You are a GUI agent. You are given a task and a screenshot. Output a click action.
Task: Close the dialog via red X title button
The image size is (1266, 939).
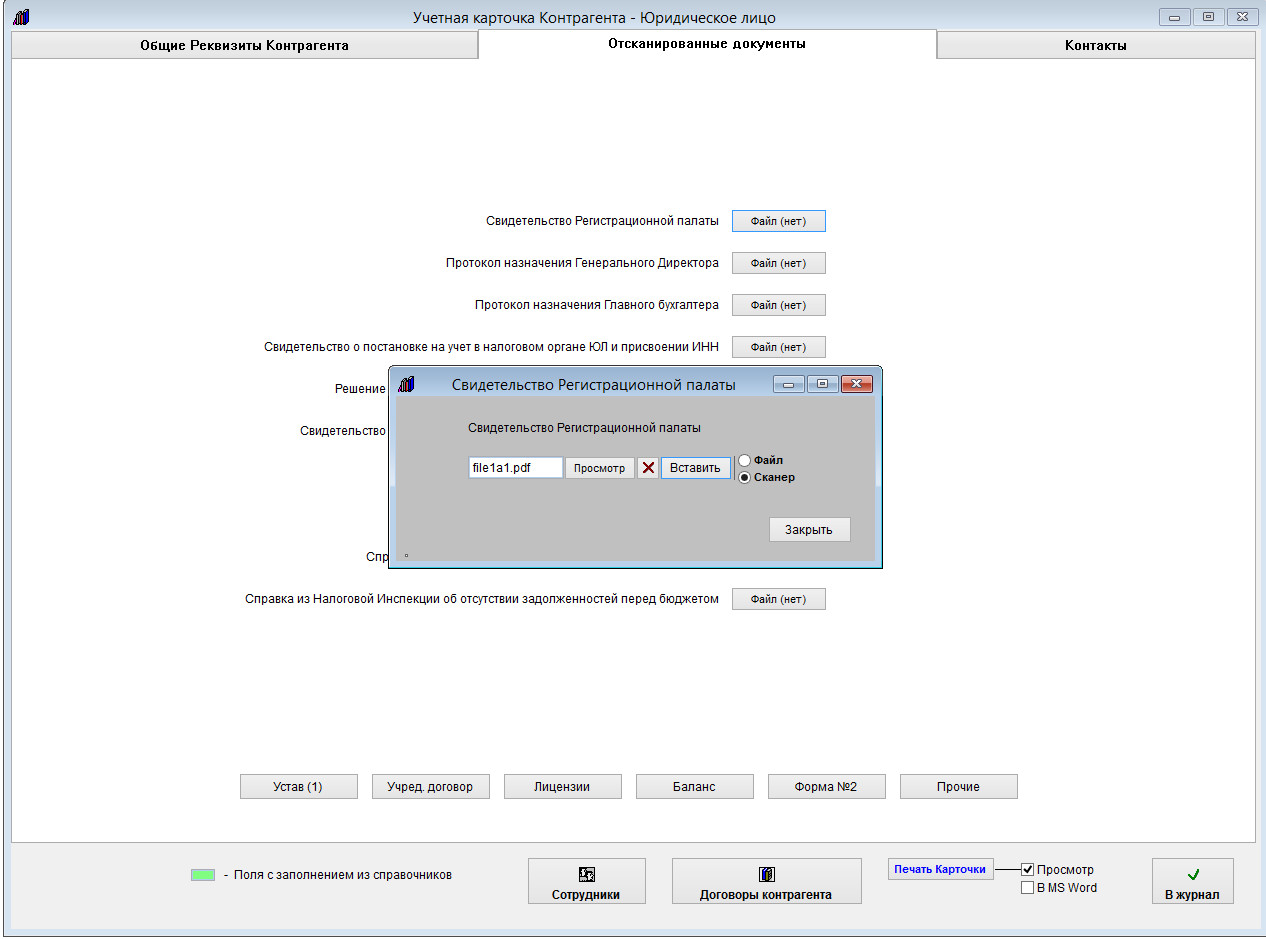pos(857,384)
